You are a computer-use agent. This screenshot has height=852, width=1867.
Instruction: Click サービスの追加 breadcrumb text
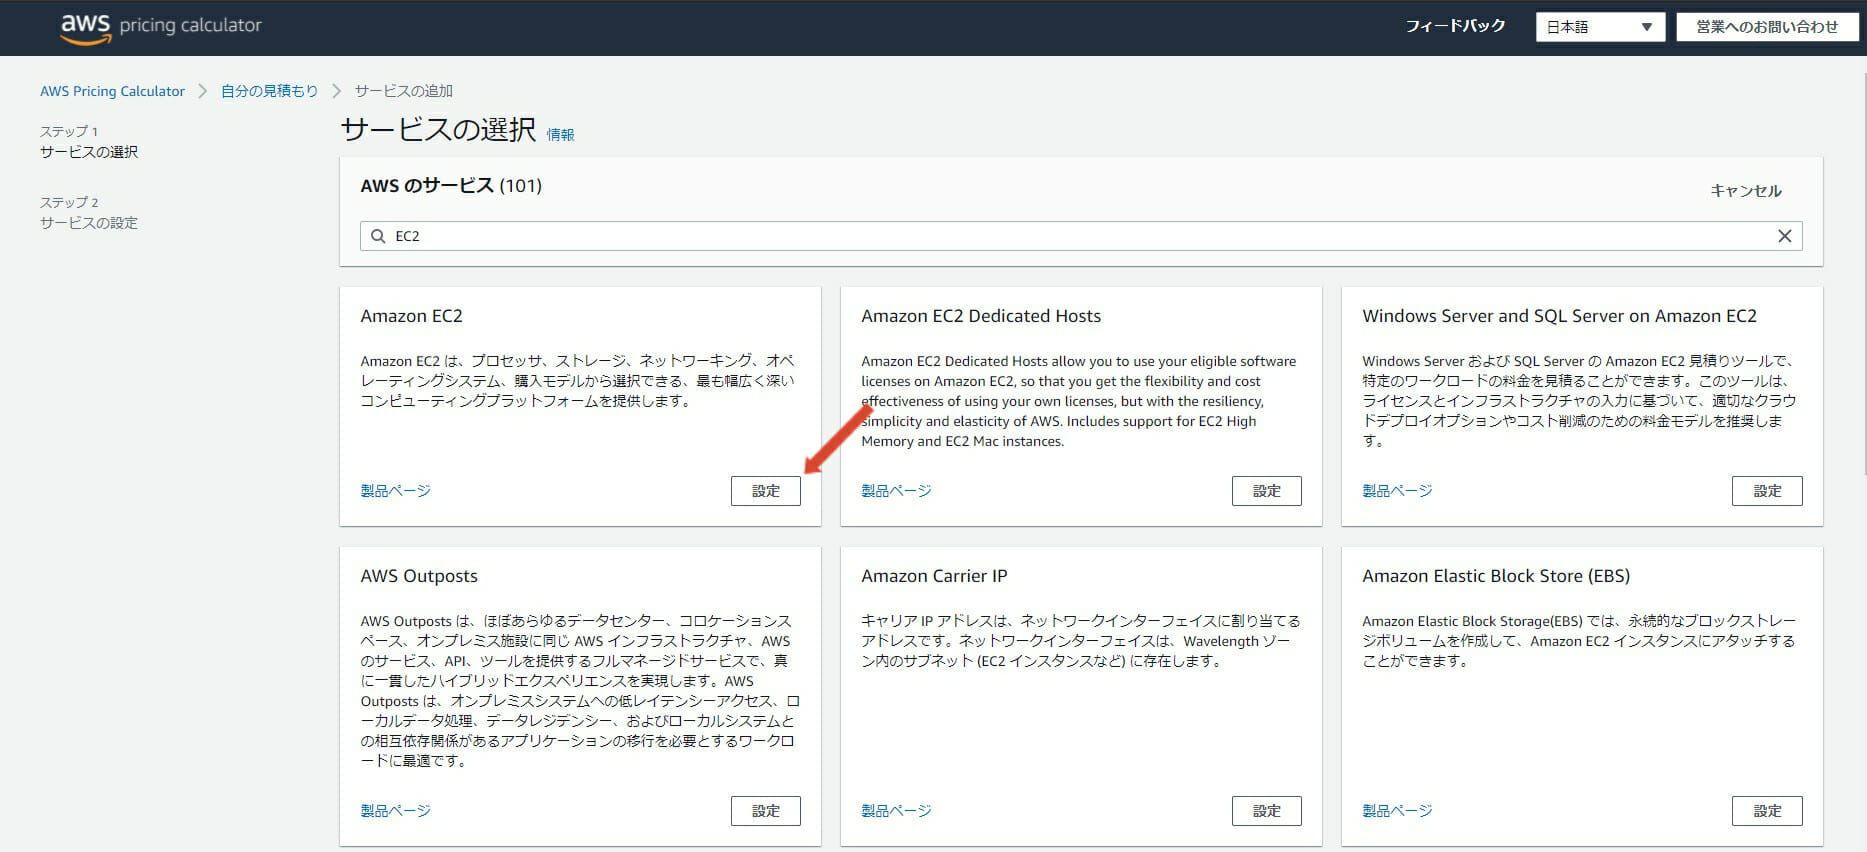[x=404, y=91]
